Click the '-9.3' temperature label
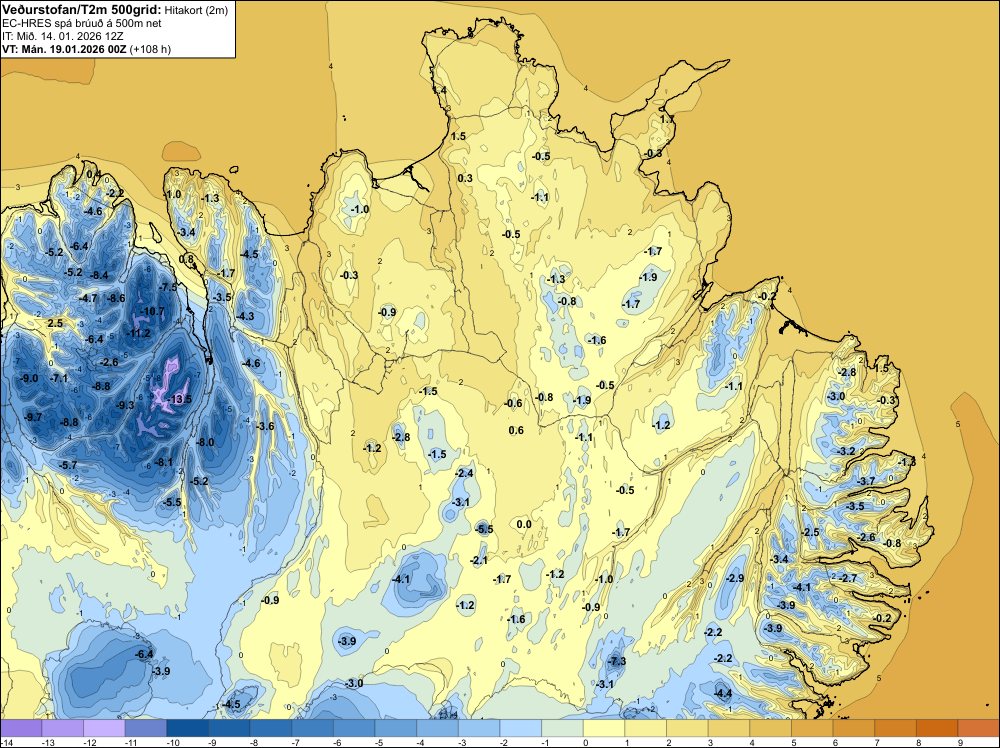The width and height of the screenshot is (1000, 748). pos(125,406)
